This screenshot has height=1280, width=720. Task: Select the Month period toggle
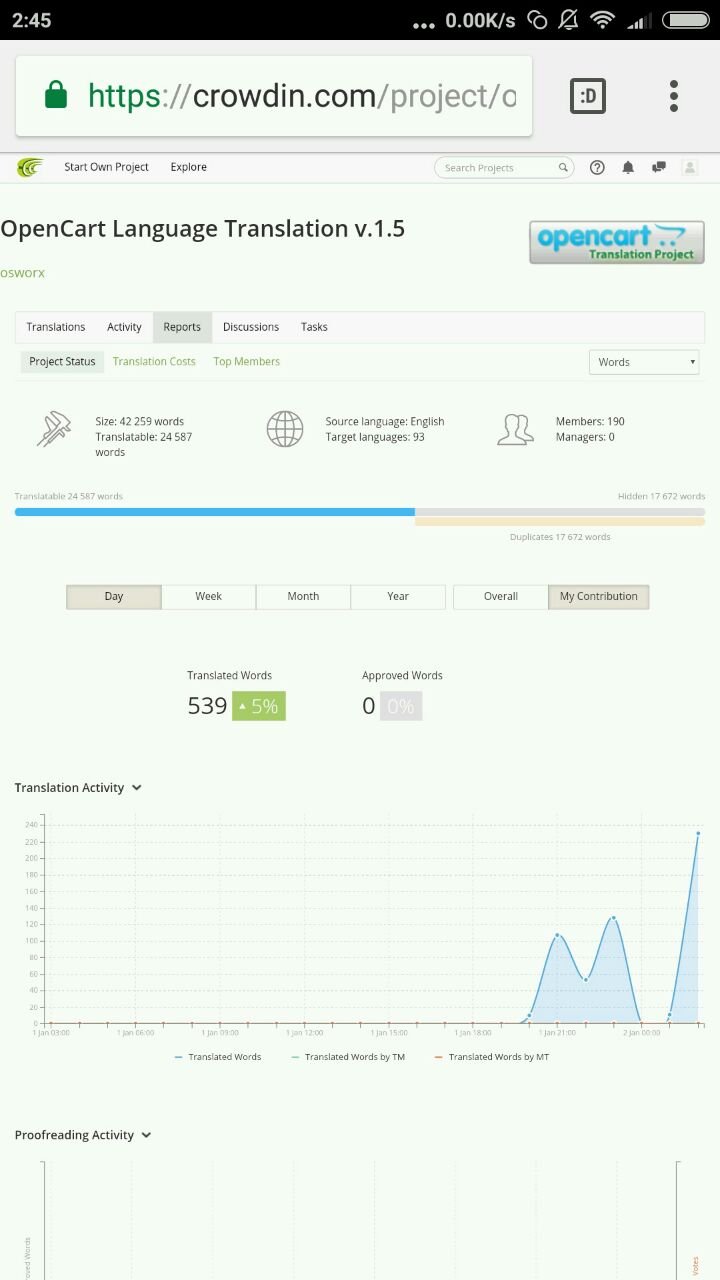point(303,597)
